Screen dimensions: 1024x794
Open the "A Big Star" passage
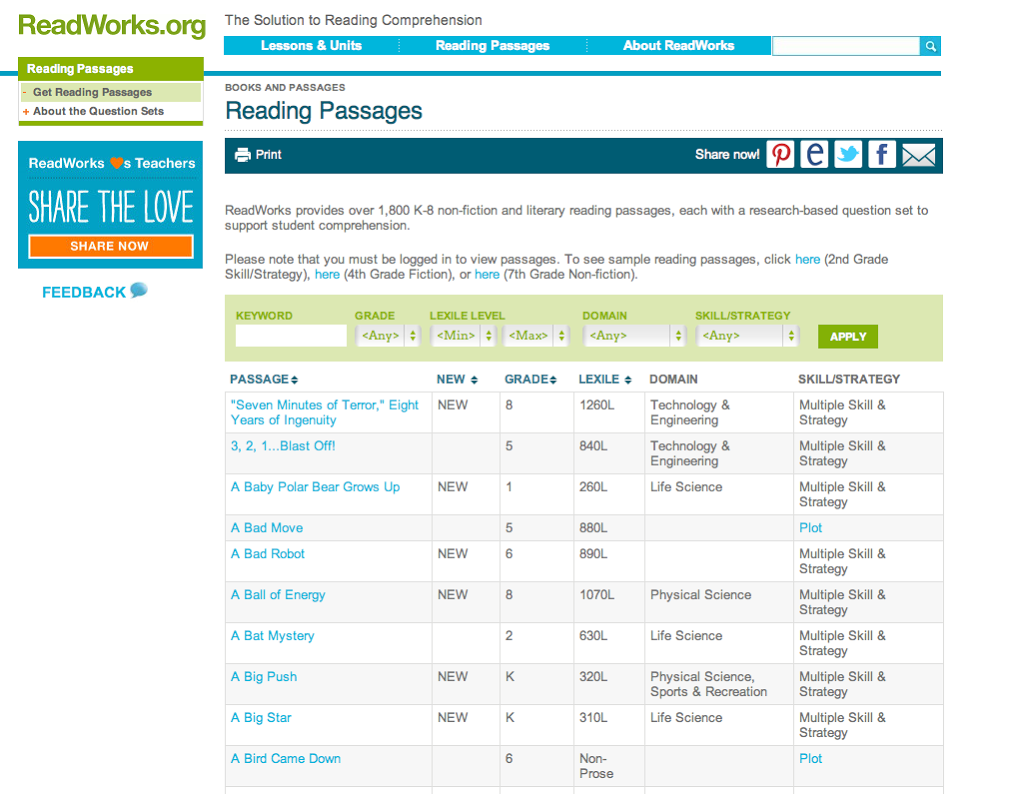click(x=261, y=718)
